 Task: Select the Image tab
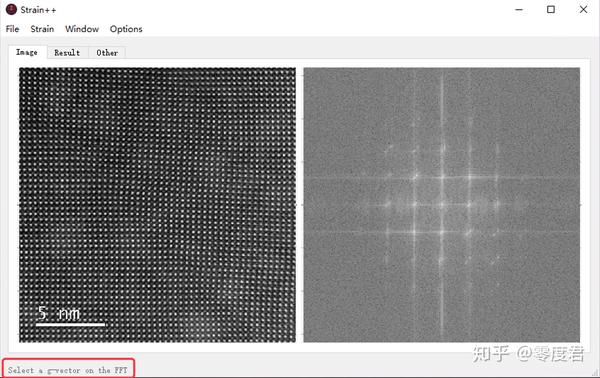tap(27, 52)
